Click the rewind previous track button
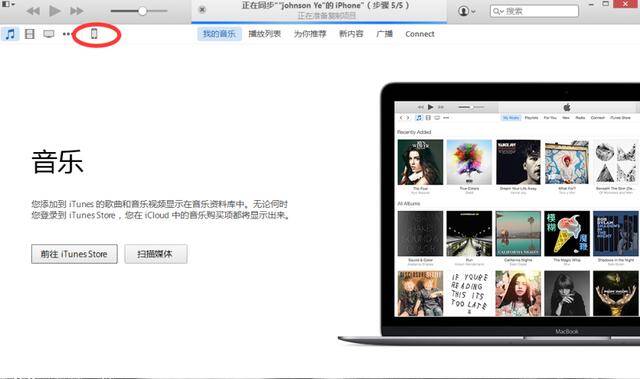Viewport: 640px width, 379px height. click(x=33, y=11)
